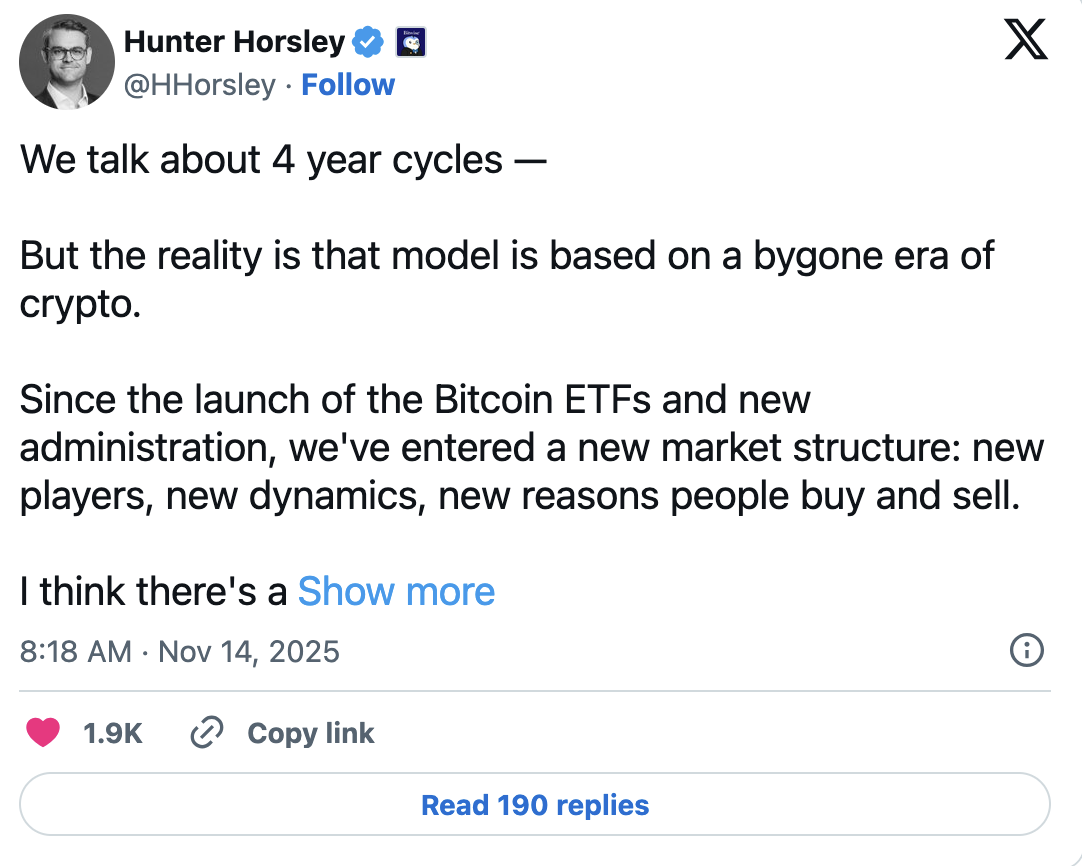The image size is (1082, 866).
Task: Click the truncated "I think there's a" text
Action: click(x=155, y=591)
